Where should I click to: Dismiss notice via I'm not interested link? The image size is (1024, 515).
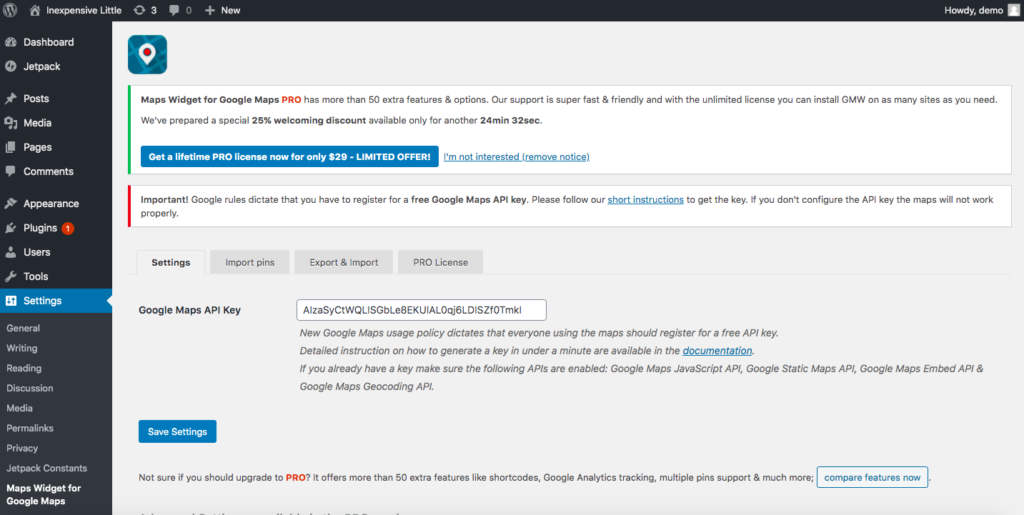(517, 157)
